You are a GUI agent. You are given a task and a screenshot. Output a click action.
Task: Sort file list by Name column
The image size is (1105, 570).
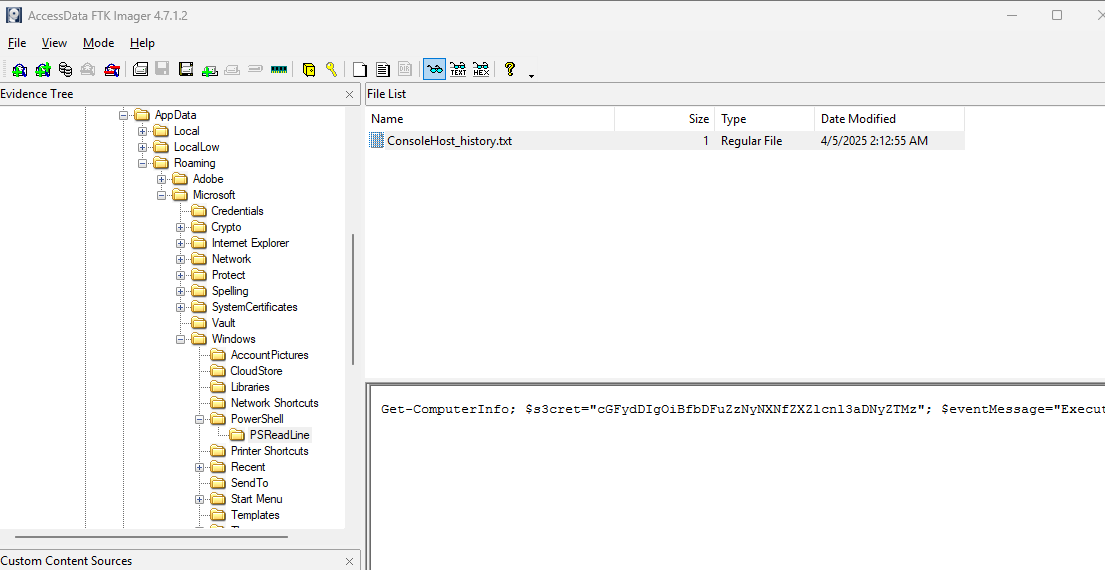(490, 119)
